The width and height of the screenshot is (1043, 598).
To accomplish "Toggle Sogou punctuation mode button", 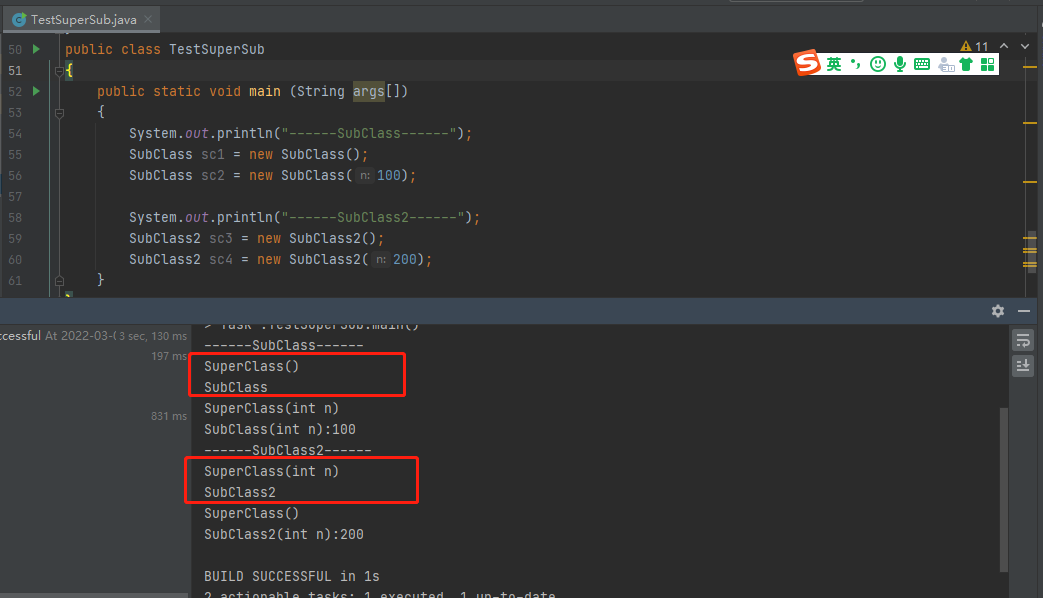I will coord(855,64).
